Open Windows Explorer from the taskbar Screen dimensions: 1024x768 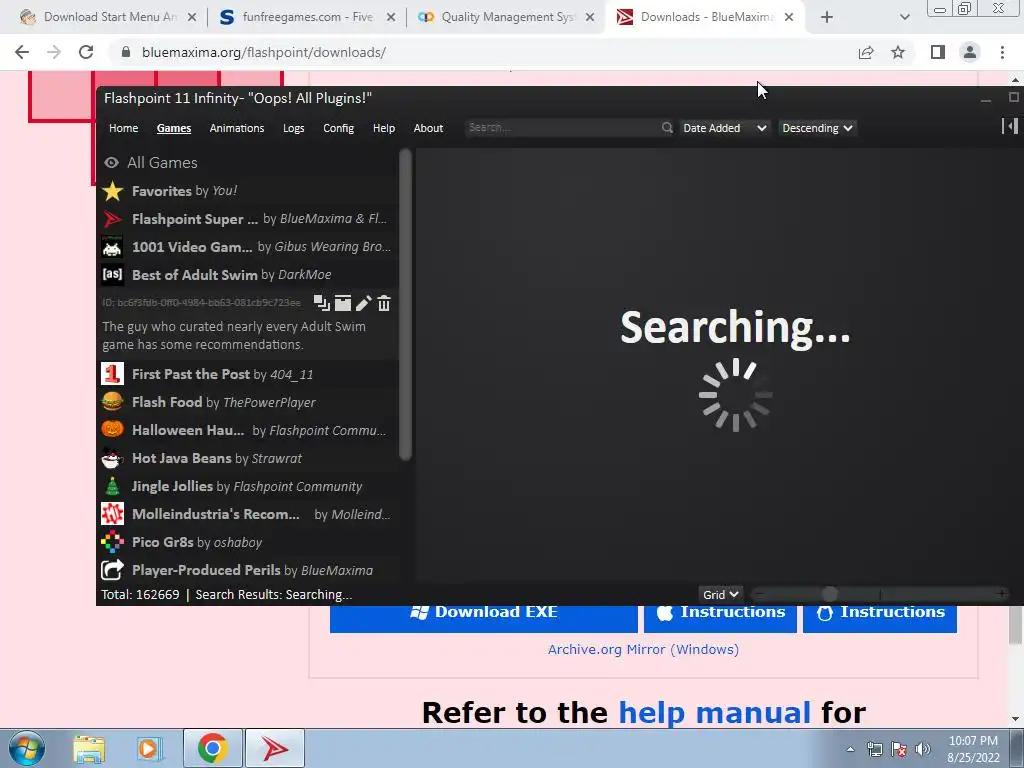coord(89,748)
